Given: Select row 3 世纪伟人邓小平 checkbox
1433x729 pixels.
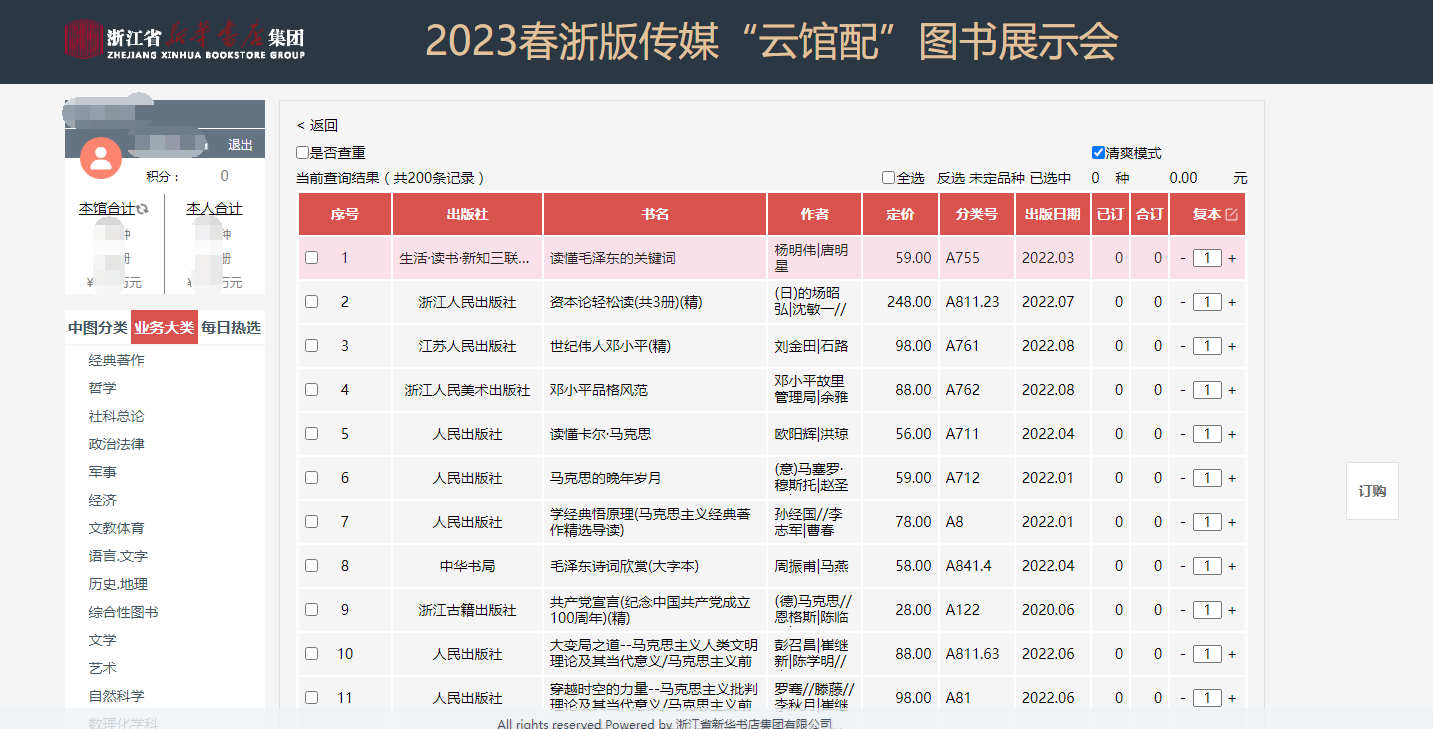Looking at the screenshot, I should 312,346.
